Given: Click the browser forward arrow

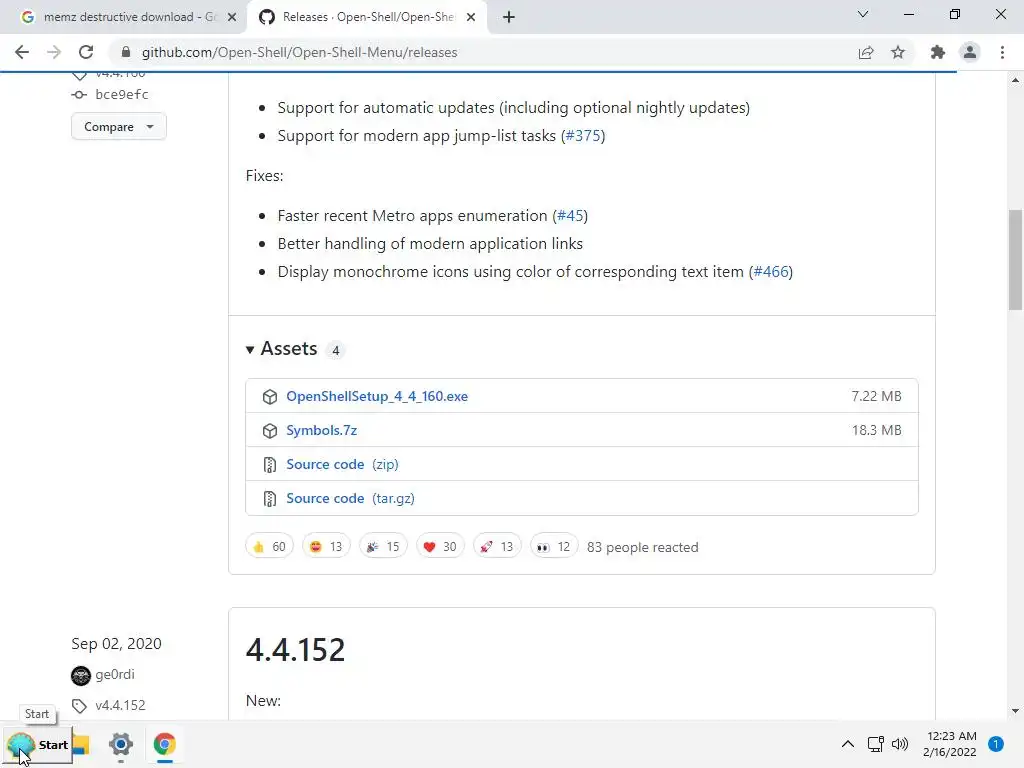Looking at the screenshot, I should click(54, 52).
